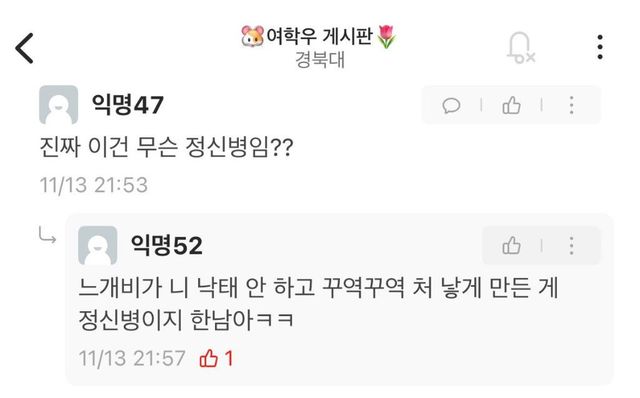Click the 익명52 username
This screenshot has height=398, width=640.
167,245
